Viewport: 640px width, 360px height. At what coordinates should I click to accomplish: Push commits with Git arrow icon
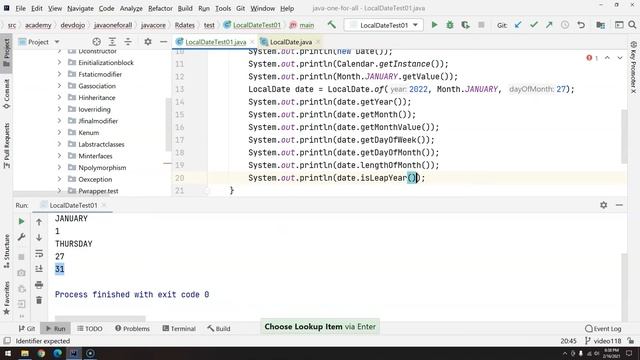pos(549,25)
